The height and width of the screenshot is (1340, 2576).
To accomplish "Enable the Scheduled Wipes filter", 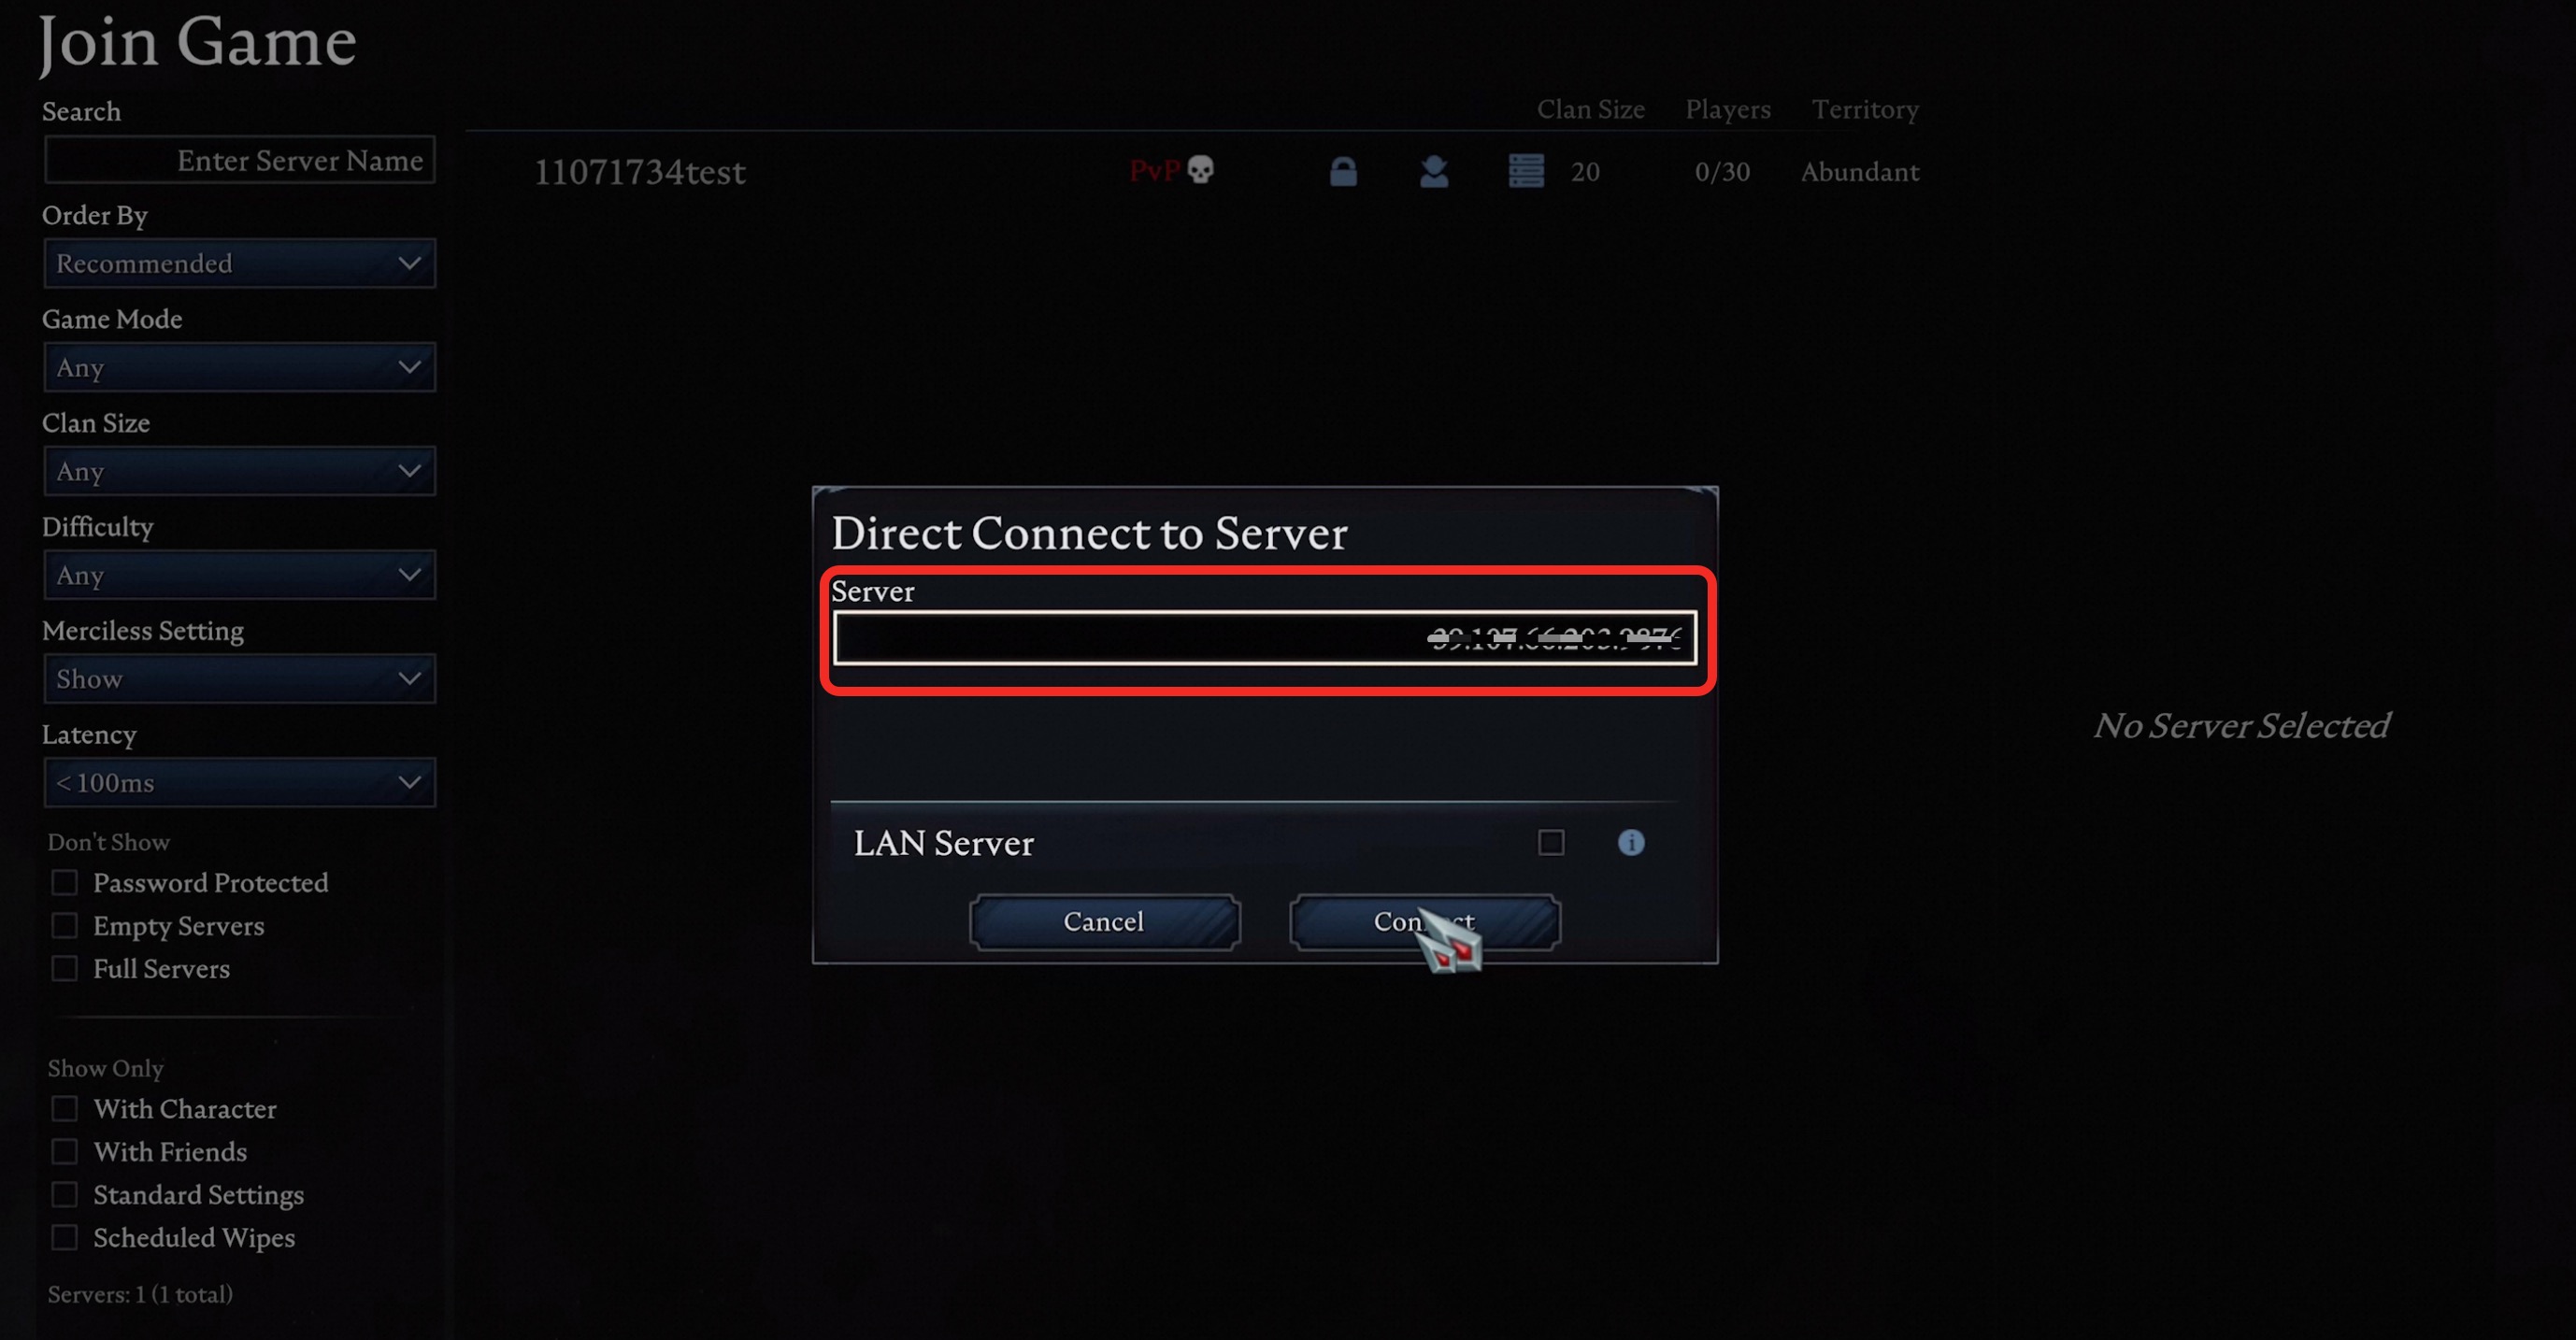I will tap(65, 1238).
